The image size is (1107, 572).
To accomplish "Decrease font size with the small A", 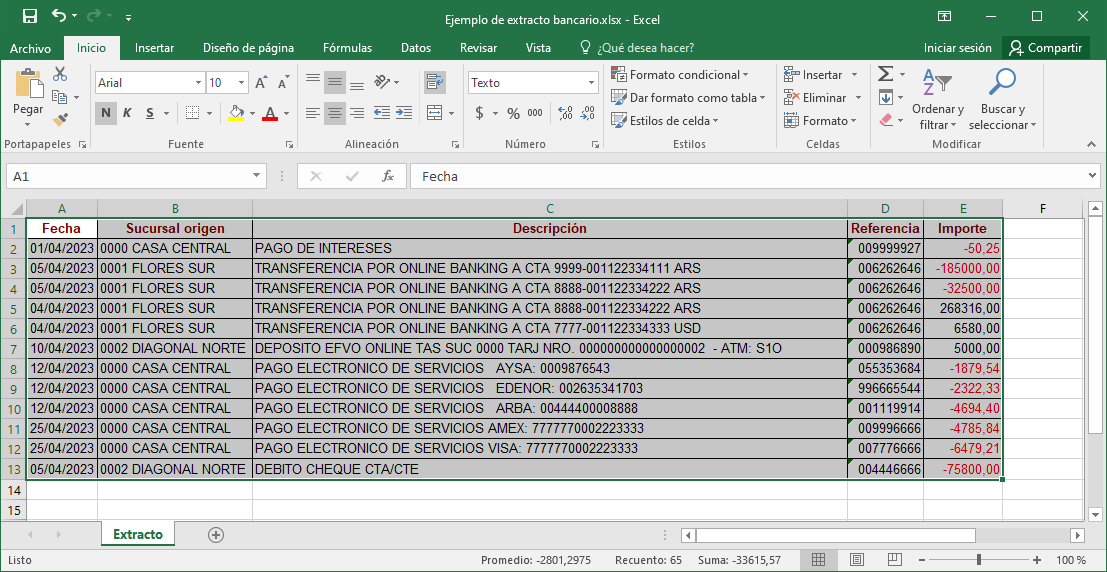I will [x=283, y=83].
